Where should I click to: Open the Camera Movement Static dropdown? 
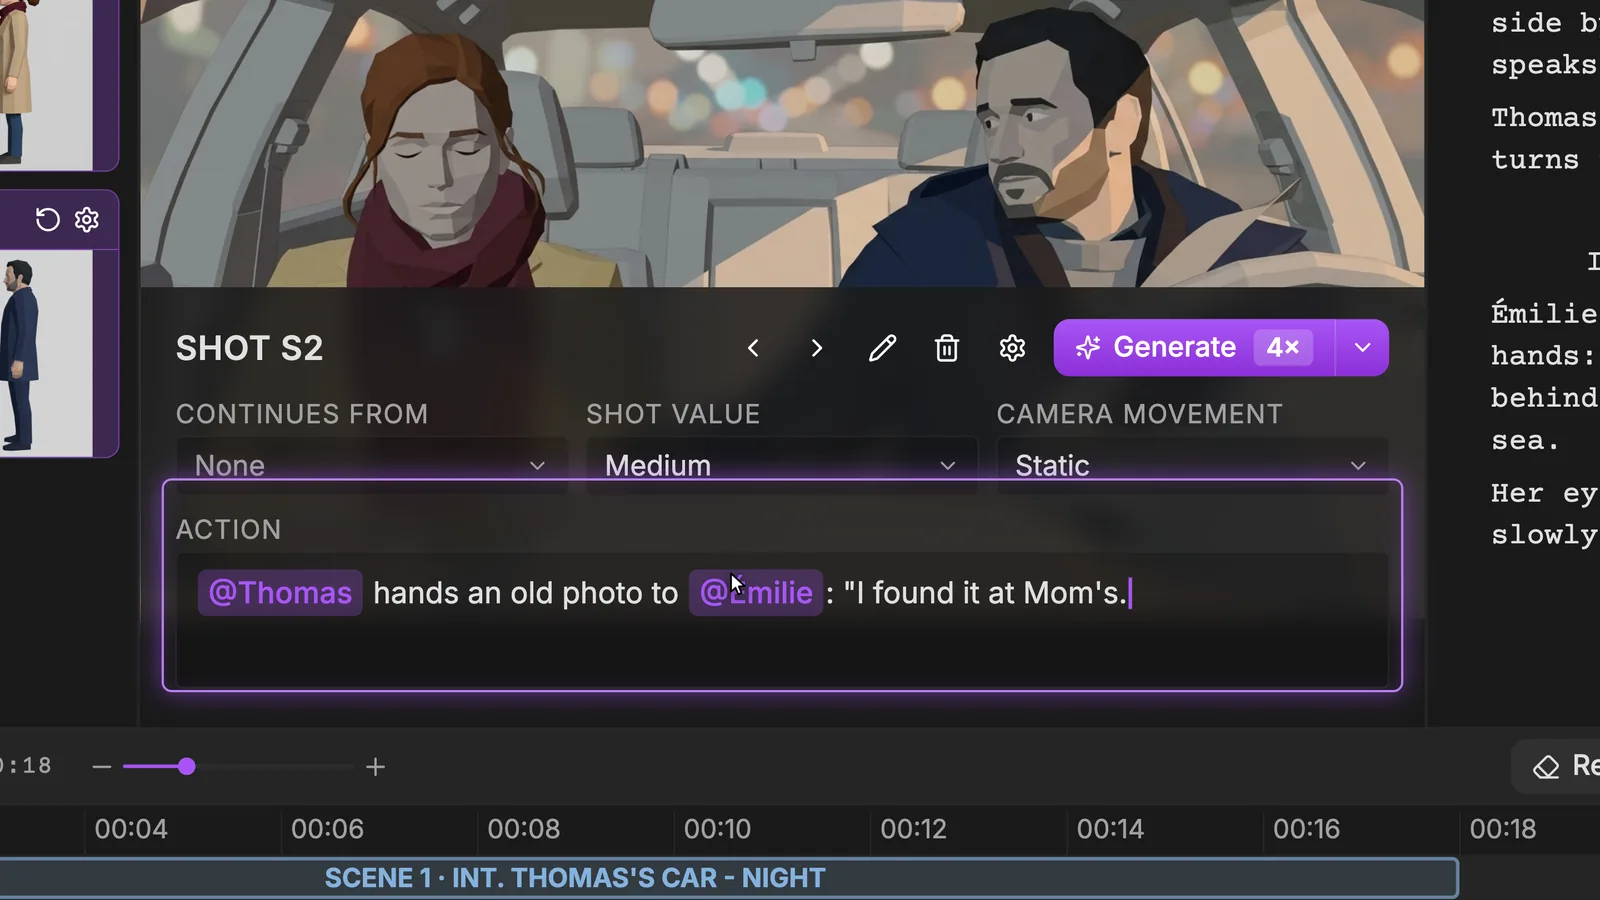1192,465
